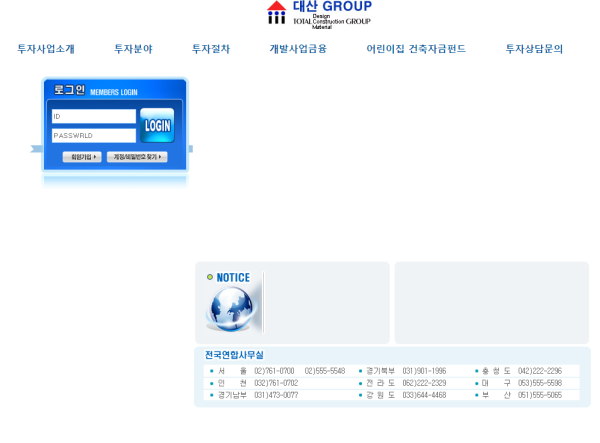The image size is (600, 443).
Task: Select 인천 phone 032)761-0702
Action: pyautogui.click(x=276, y=383)
